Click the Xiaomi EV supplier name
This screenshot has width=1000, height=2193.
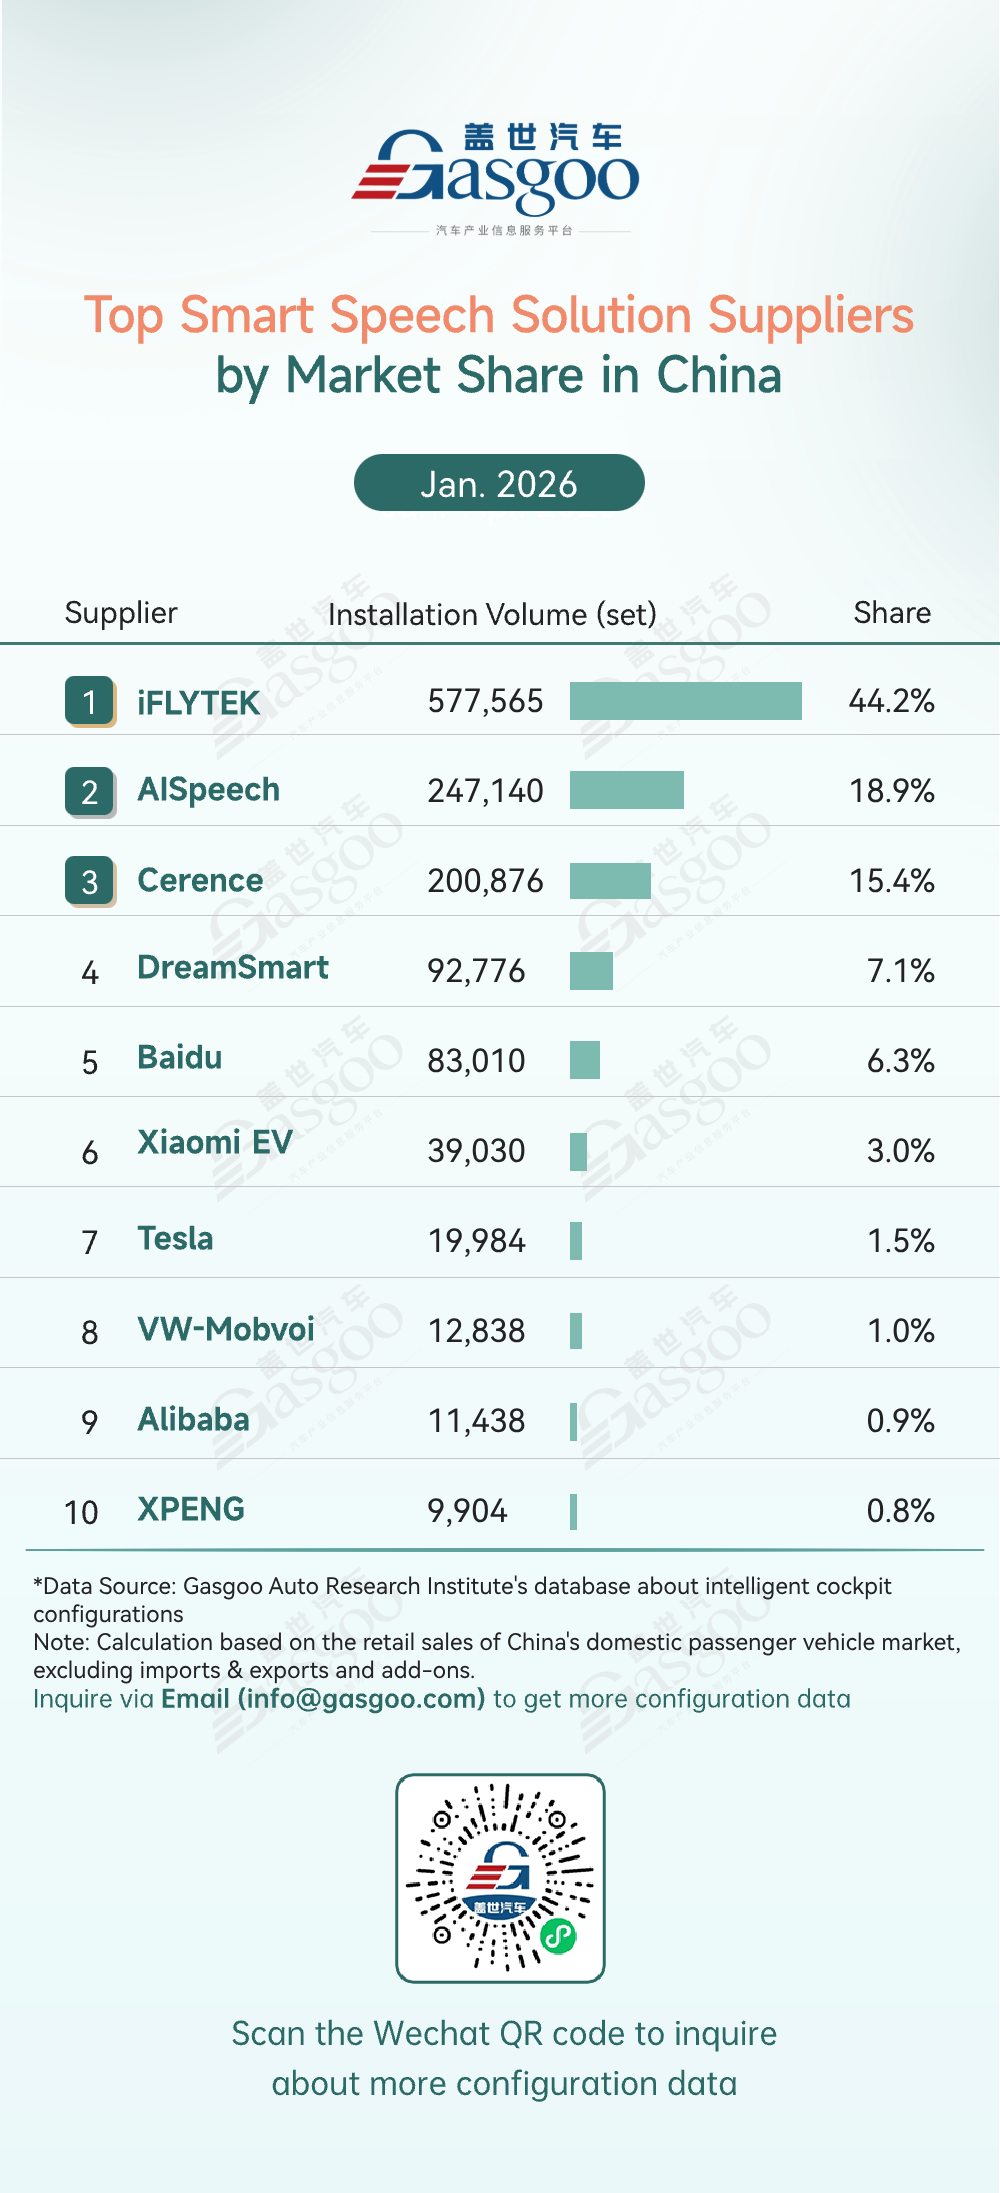coord(215,1142)
